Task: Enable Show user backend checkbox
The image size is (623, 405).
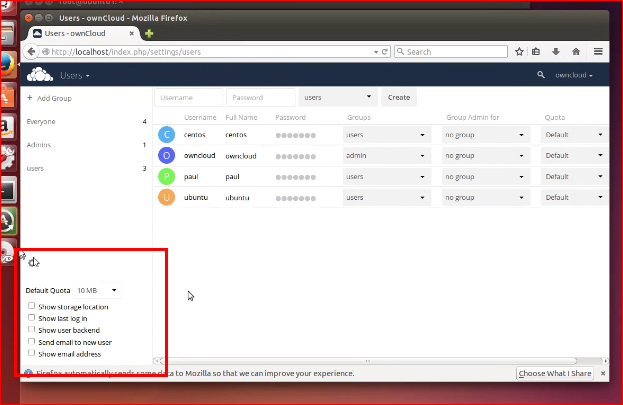Action: (31, 329)
